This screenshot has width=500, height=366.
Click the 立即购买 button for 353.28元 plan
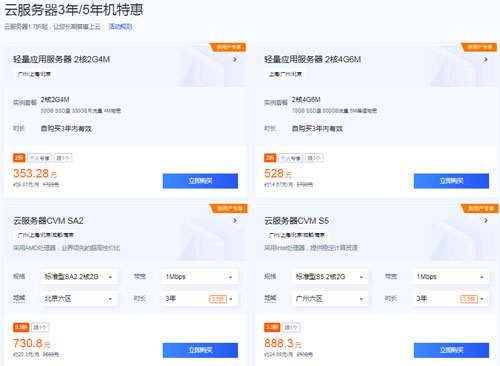click(x=200, y=181)
